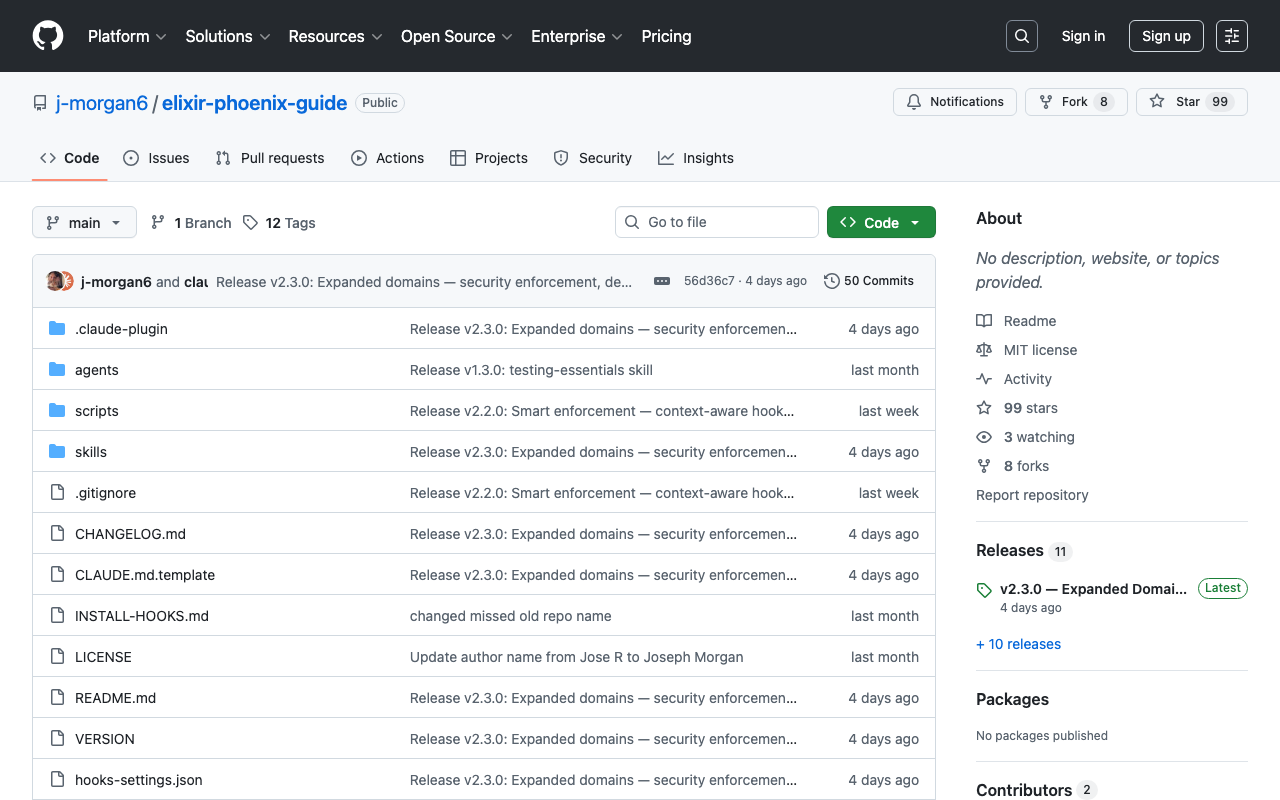The height and width of the screenshot is (800, 1280).
Task: Open the main branch dropdown
Action: pyautogui.click(x=84, y=222)
